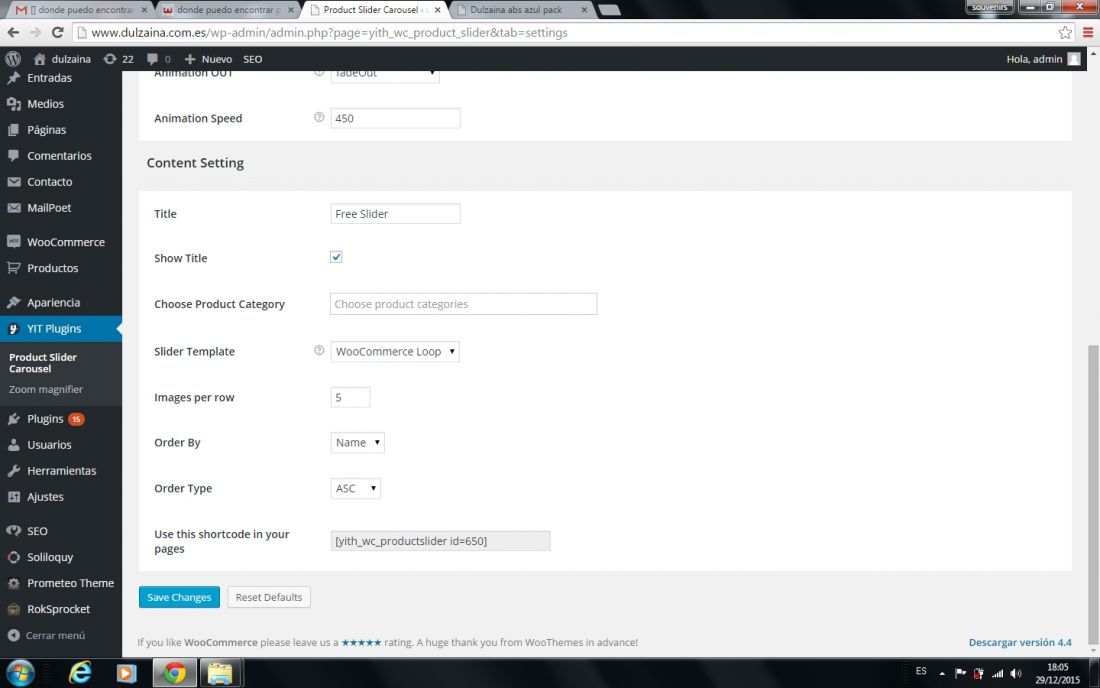Open the Plugins menu with 15 badge
The height and width of the screenshot is (688, 1100).
pos(61,419)
